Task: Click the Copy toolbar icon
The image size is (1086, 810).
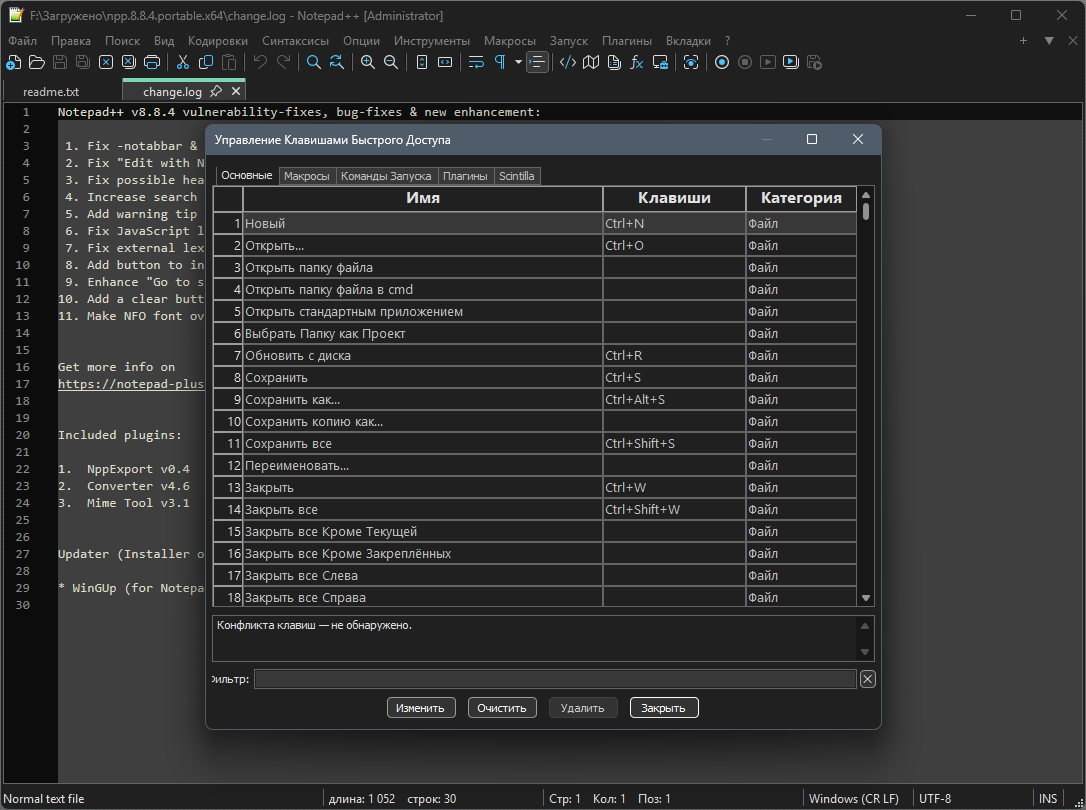Action: coord(206,62)
